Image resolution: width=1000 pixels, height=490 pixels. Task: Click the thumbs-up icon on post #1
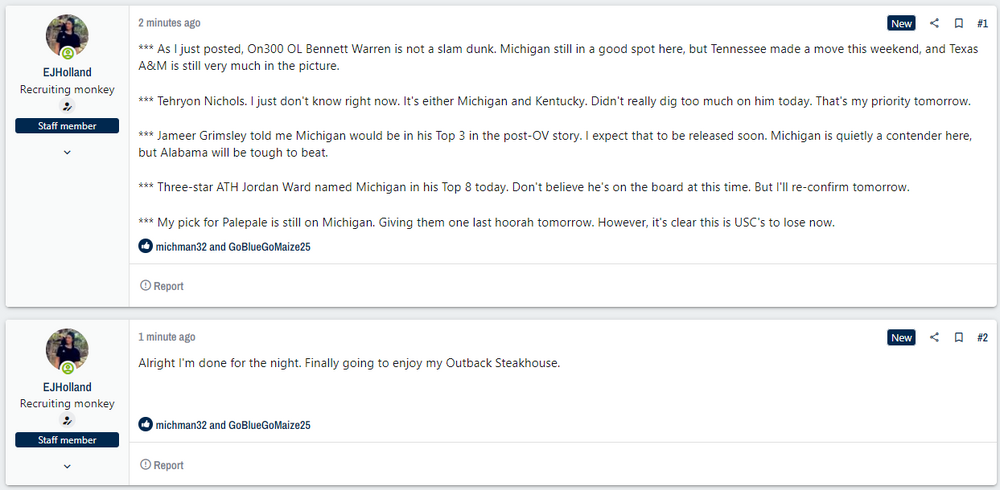[145, 246]
